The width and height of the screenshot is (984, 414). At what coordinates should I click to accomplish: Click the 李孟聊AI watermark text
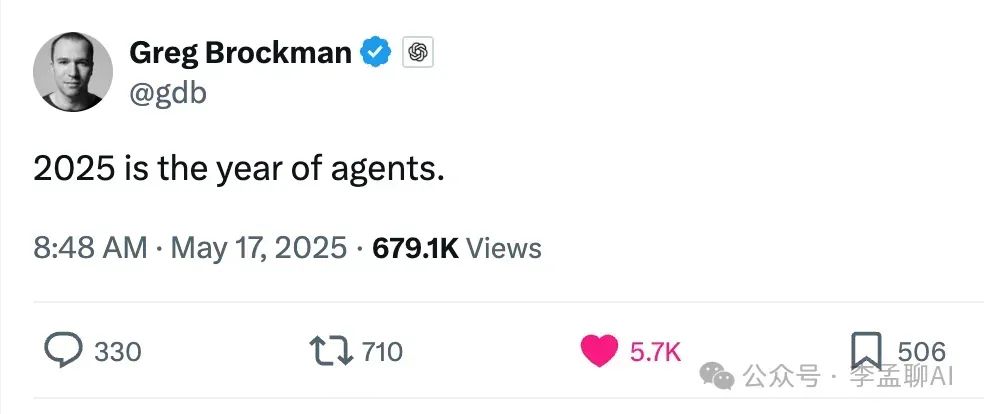[903, 377]
